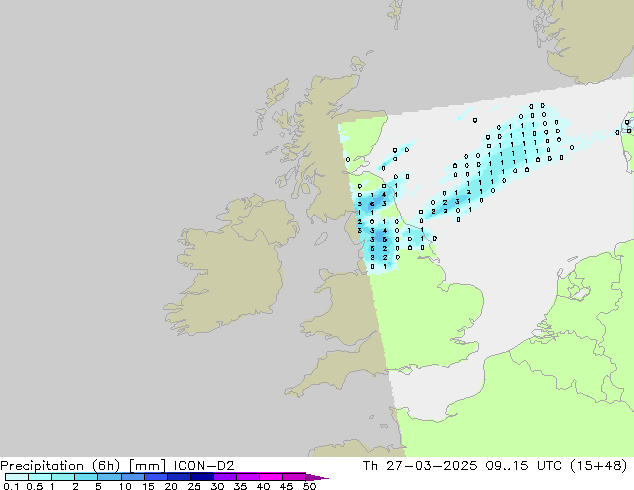Viewport: 634px width, 490px height.
Task: Click the 5–10 mm legend color box
Action: [x=109, y=477]
